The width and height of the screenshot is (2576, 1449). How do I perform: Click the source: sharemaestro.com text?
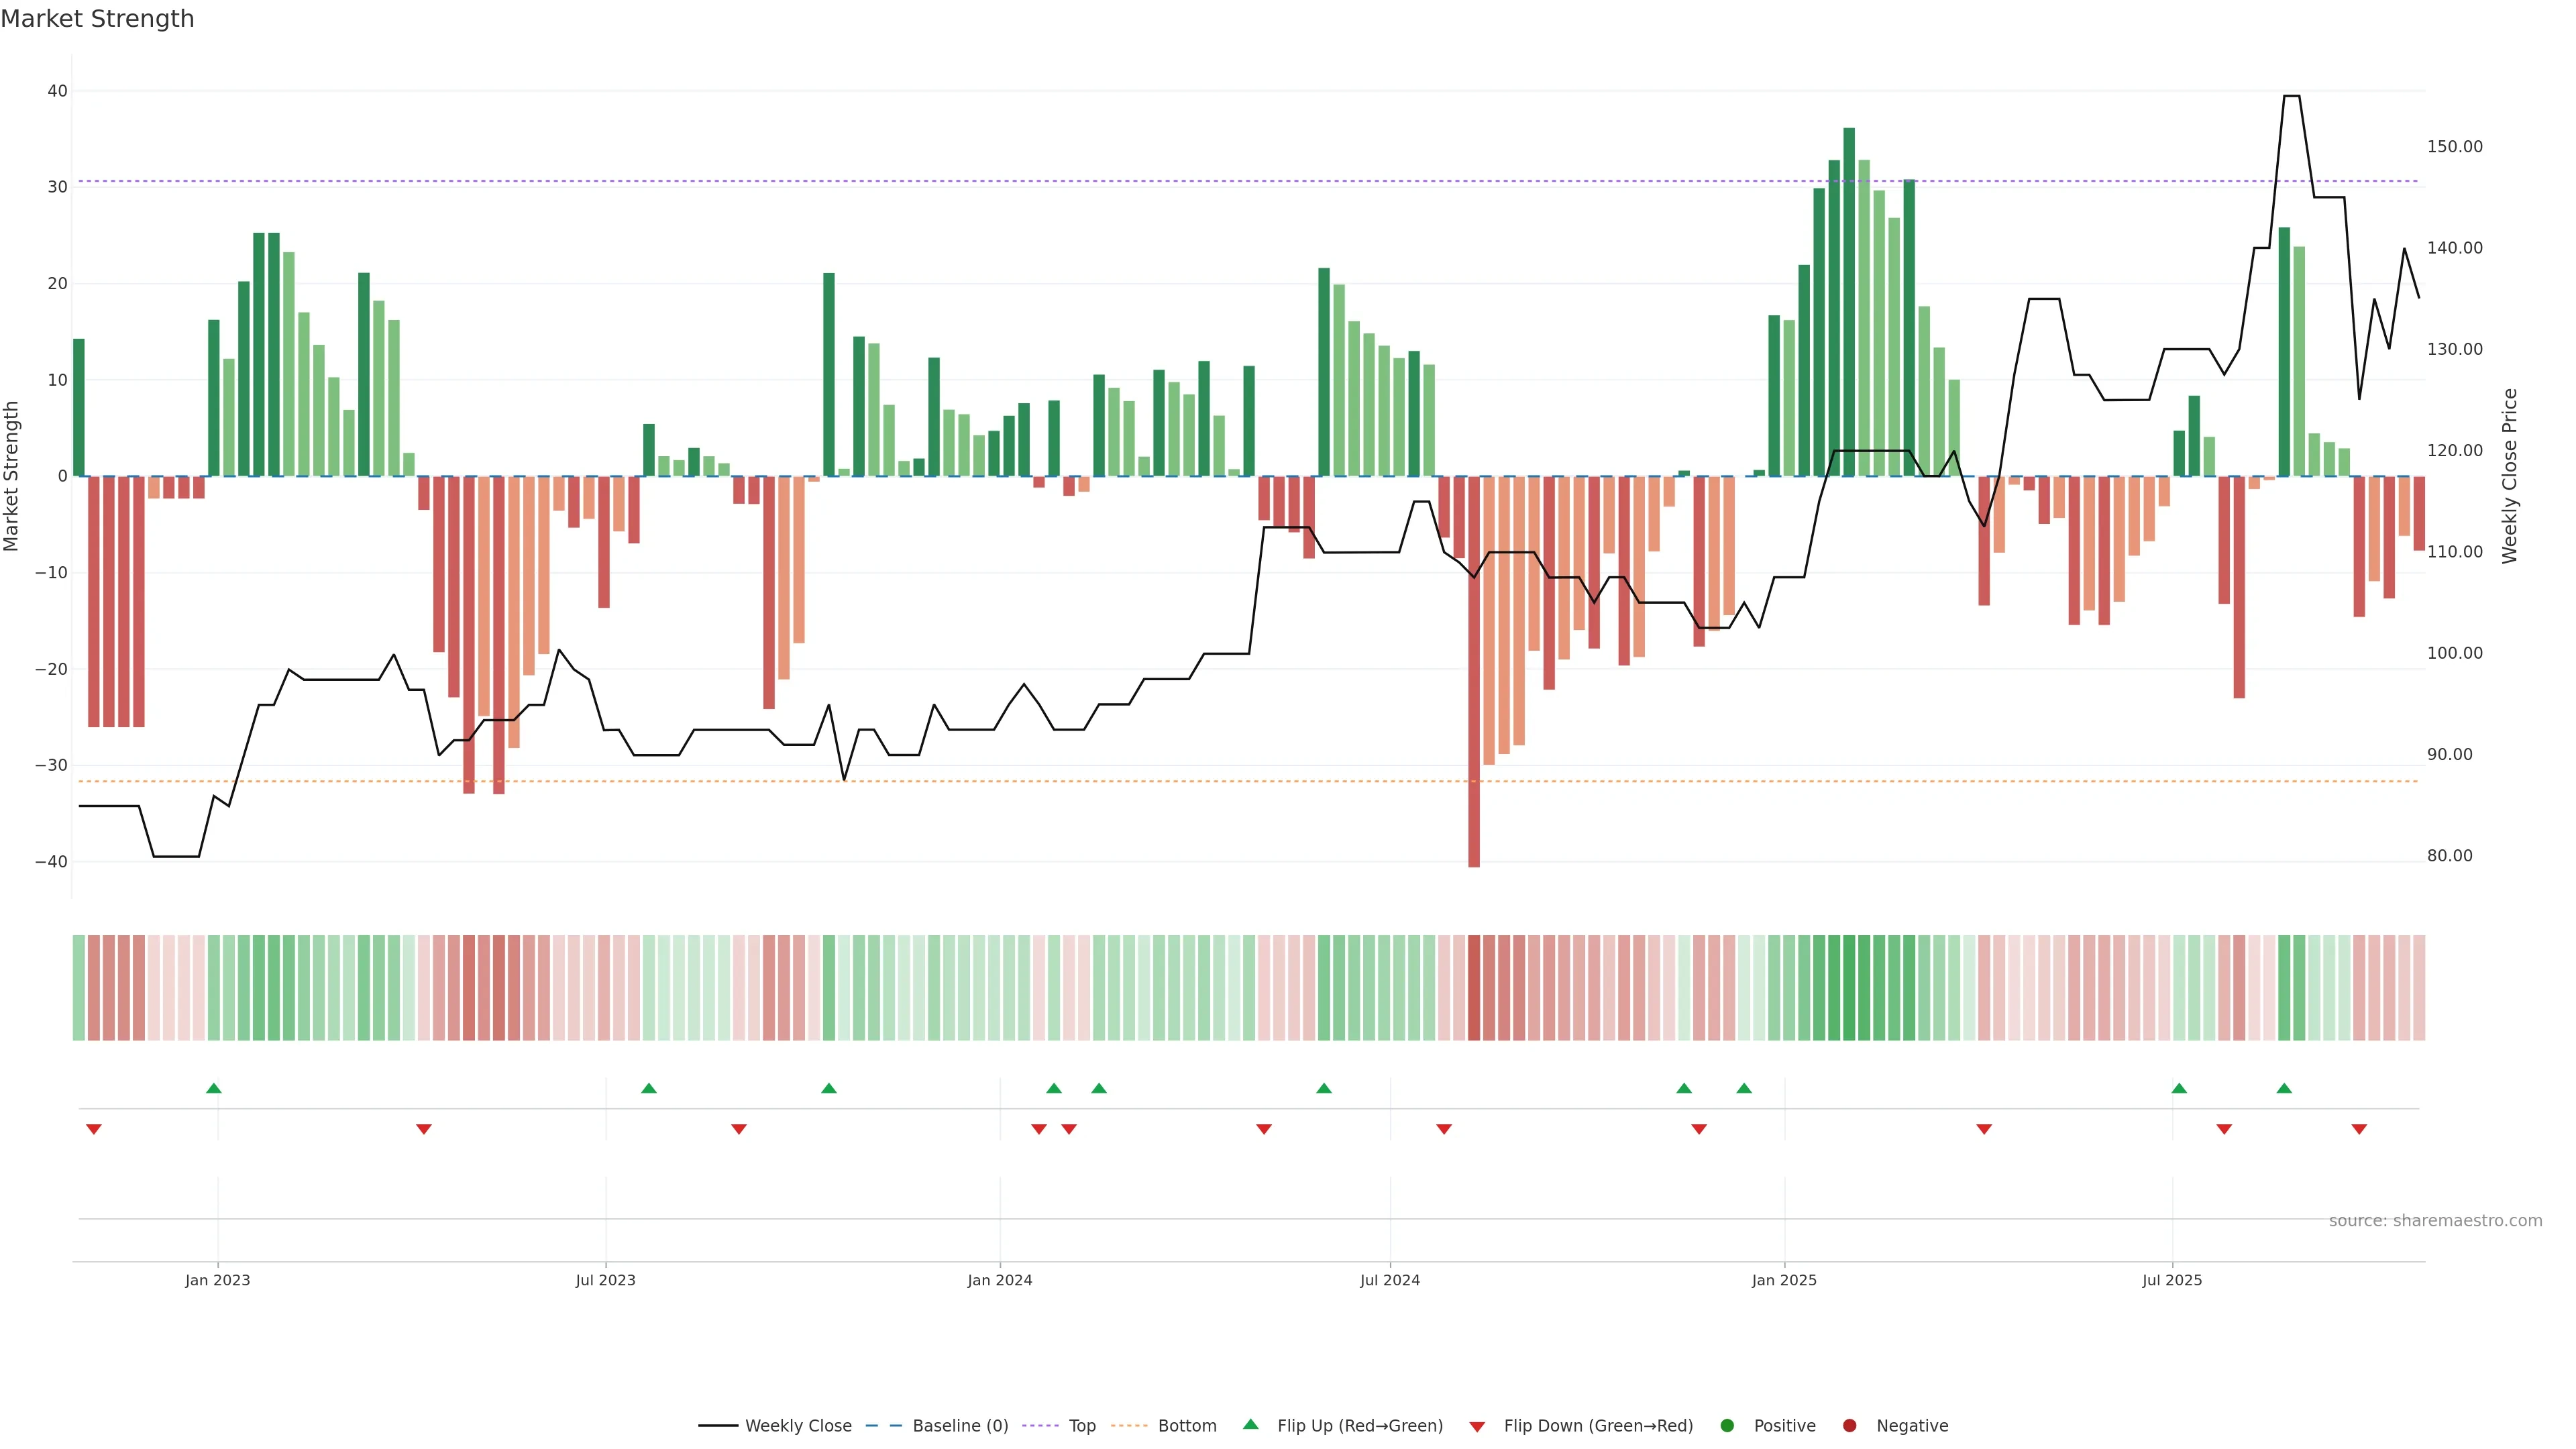tap(2435, 1221)
